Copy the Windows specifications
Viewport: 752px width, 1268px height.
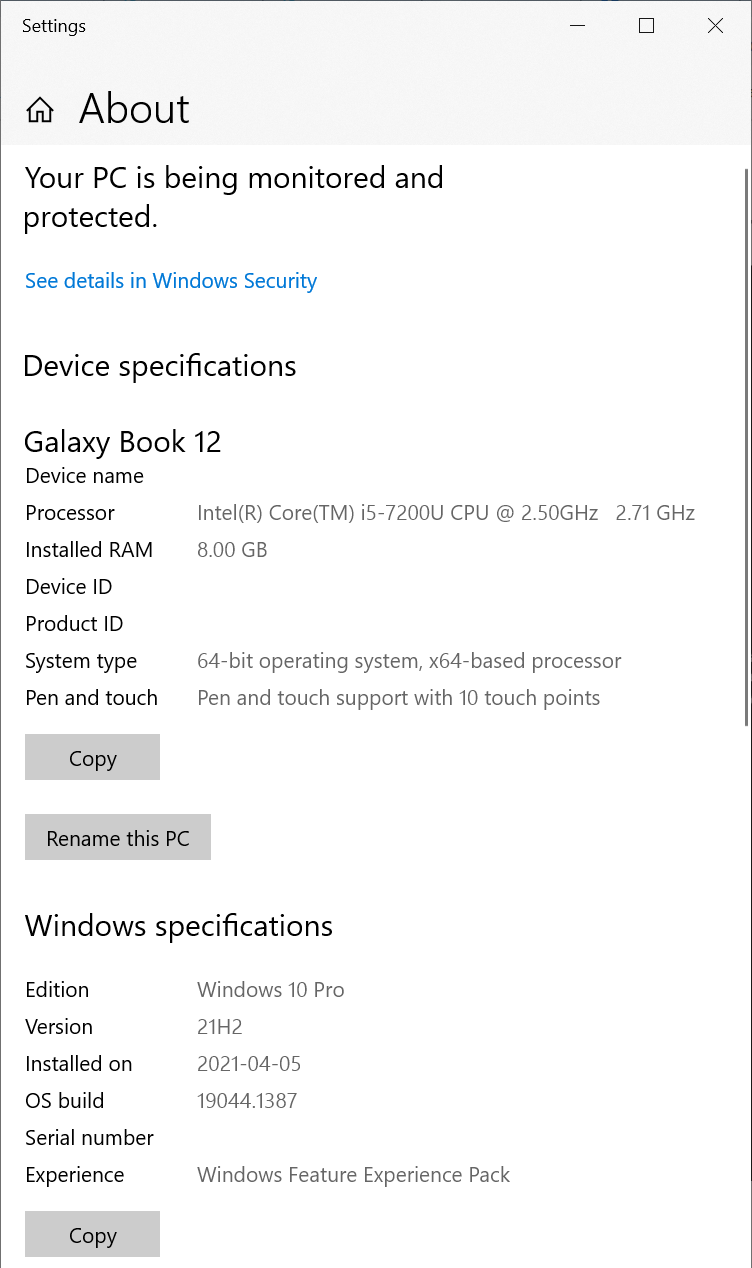click(x=92, y=1234)
